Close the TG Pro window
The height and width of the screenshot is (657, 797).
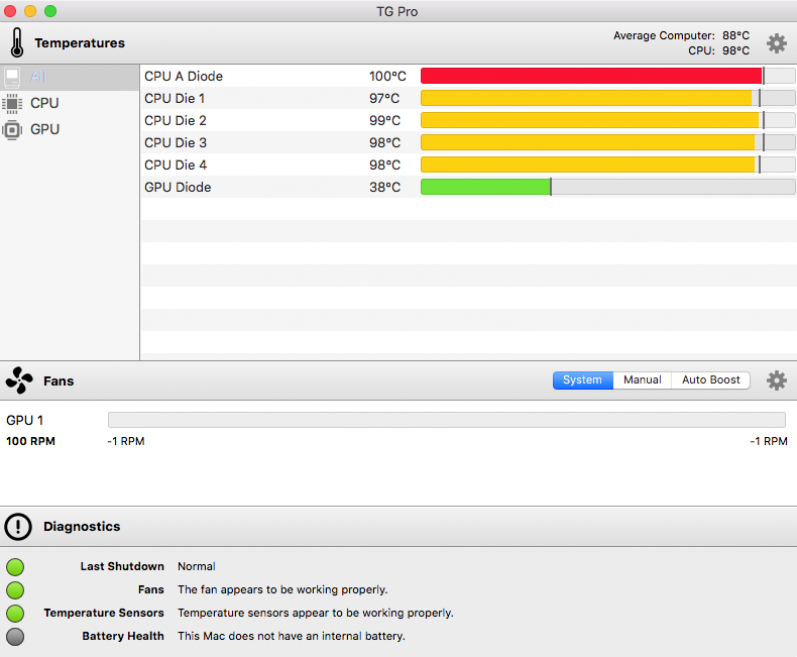[x=10, y=11]
